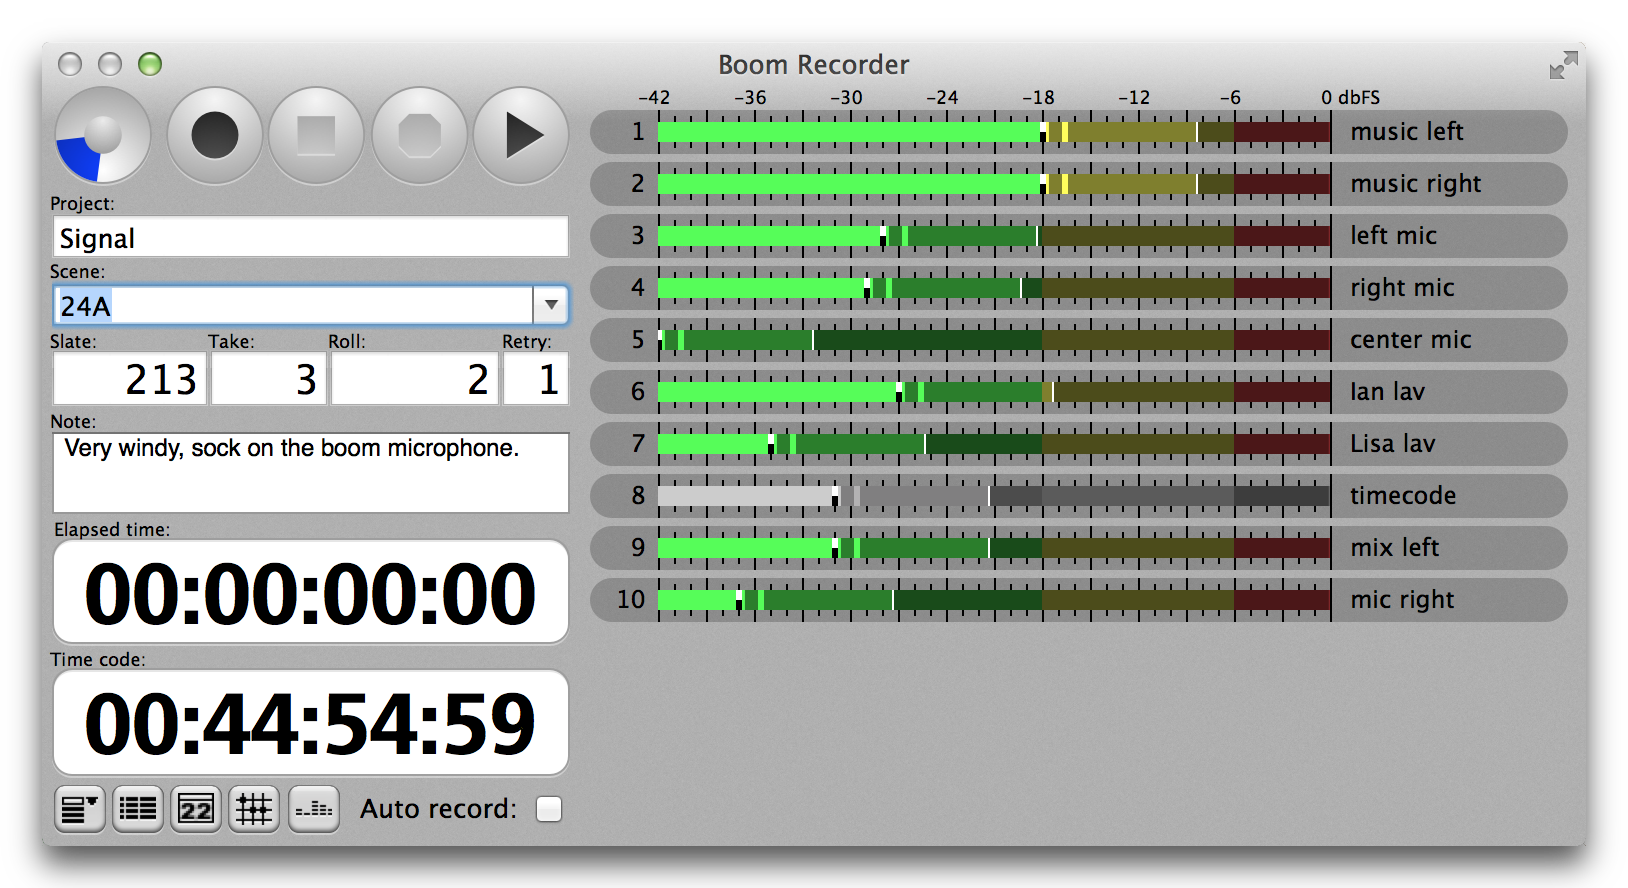Click the Note text area
This screenshot has height=888, width=1628.
[x=310, y=472]
